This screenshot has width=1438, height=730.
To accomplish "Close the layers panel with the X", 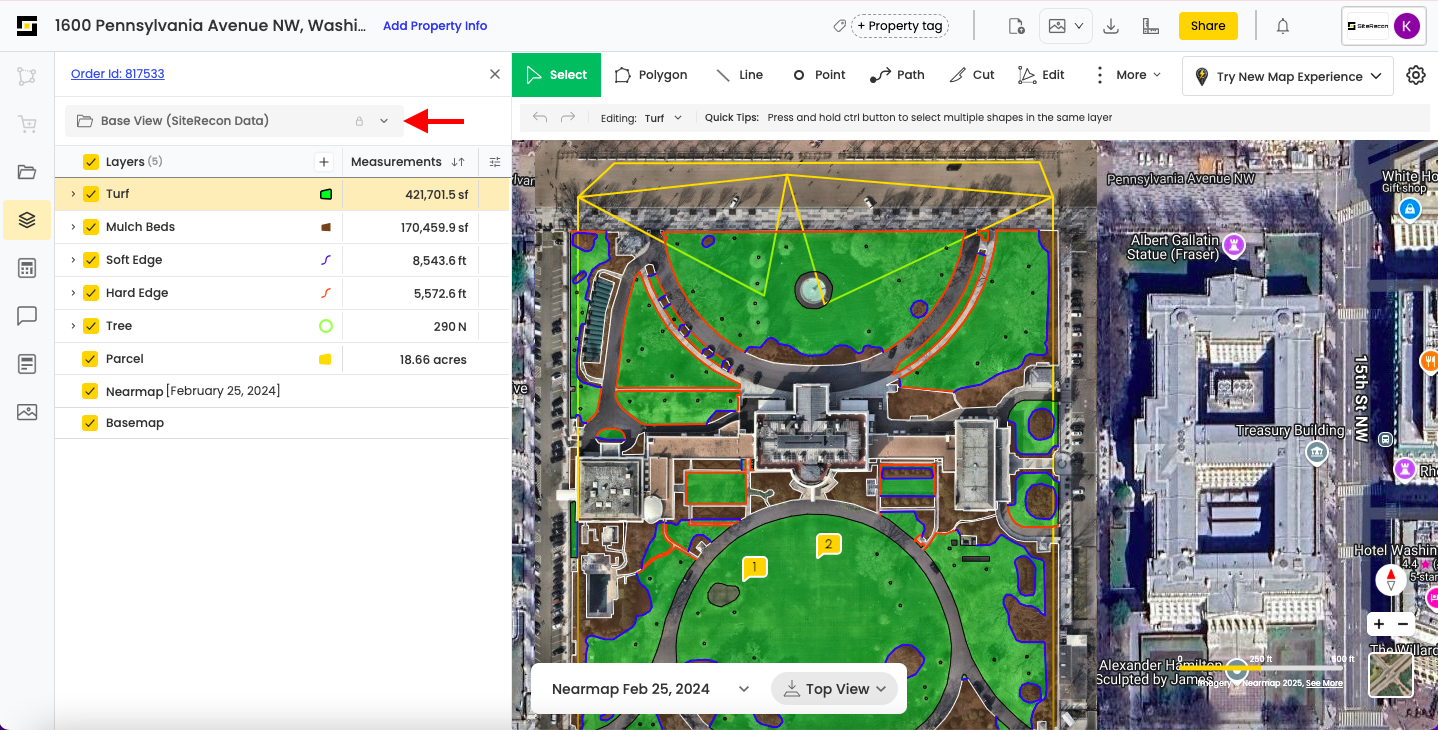I will tap(495, 74).
